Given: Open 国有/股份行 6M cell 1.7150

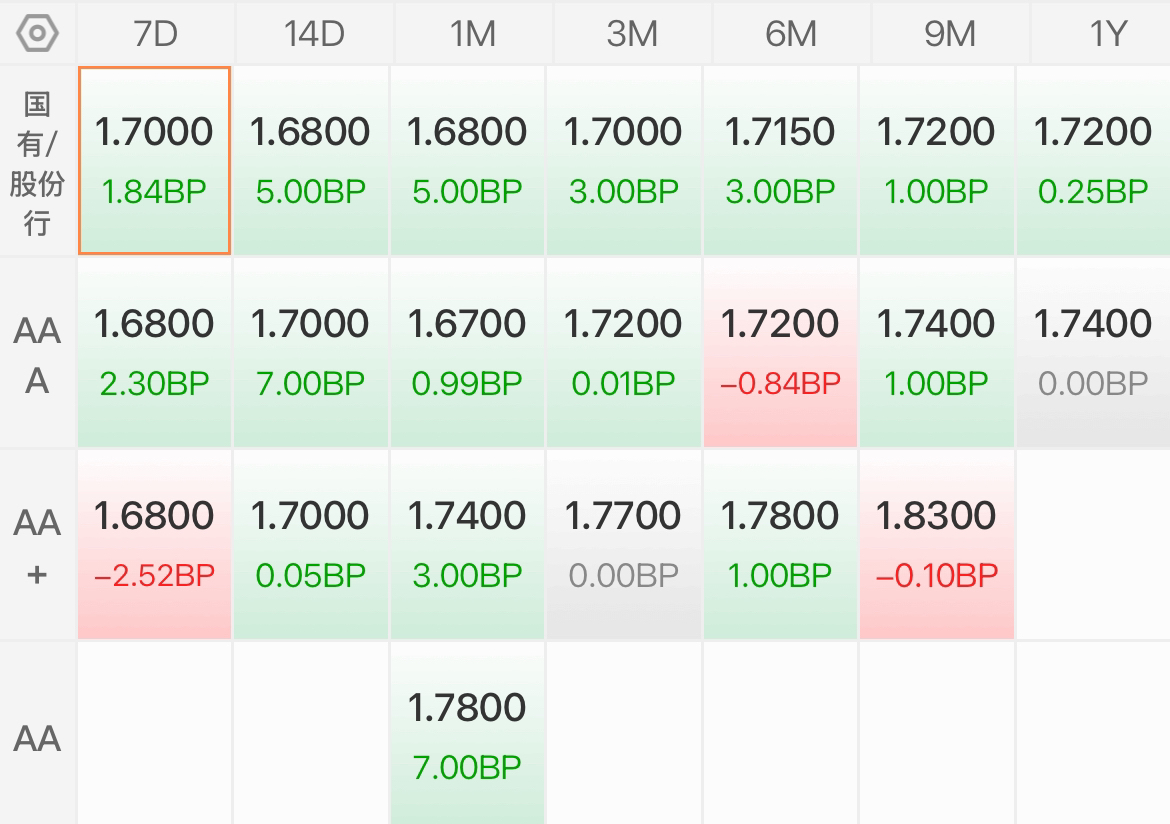Looking at the screenshot, I should 780,160.
